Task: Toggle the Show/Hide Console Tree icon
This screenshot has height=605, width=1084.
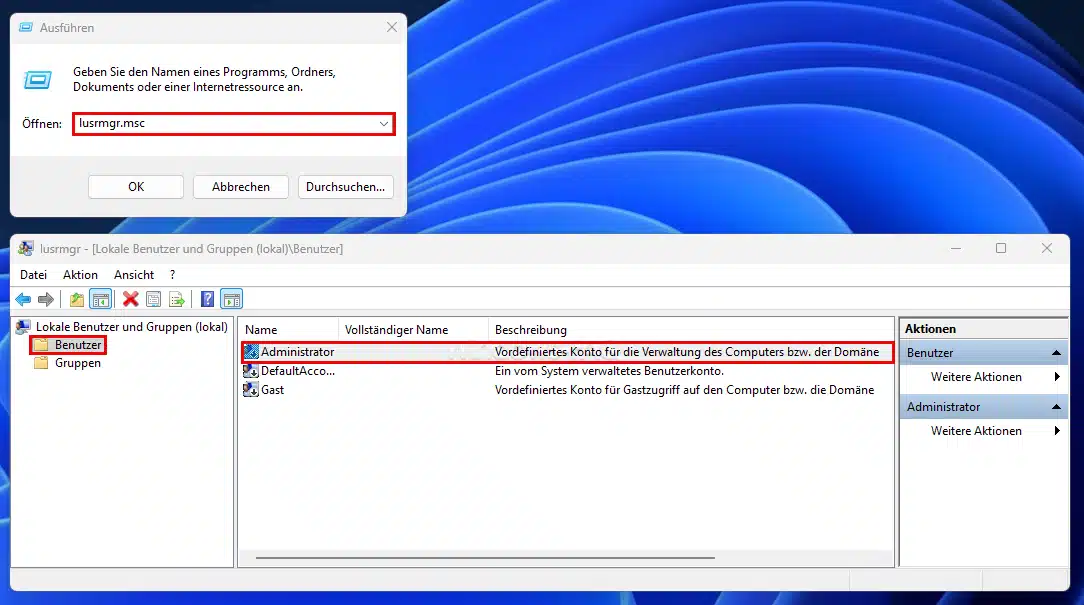Action: pyautogui.click(x=100, y=299)
